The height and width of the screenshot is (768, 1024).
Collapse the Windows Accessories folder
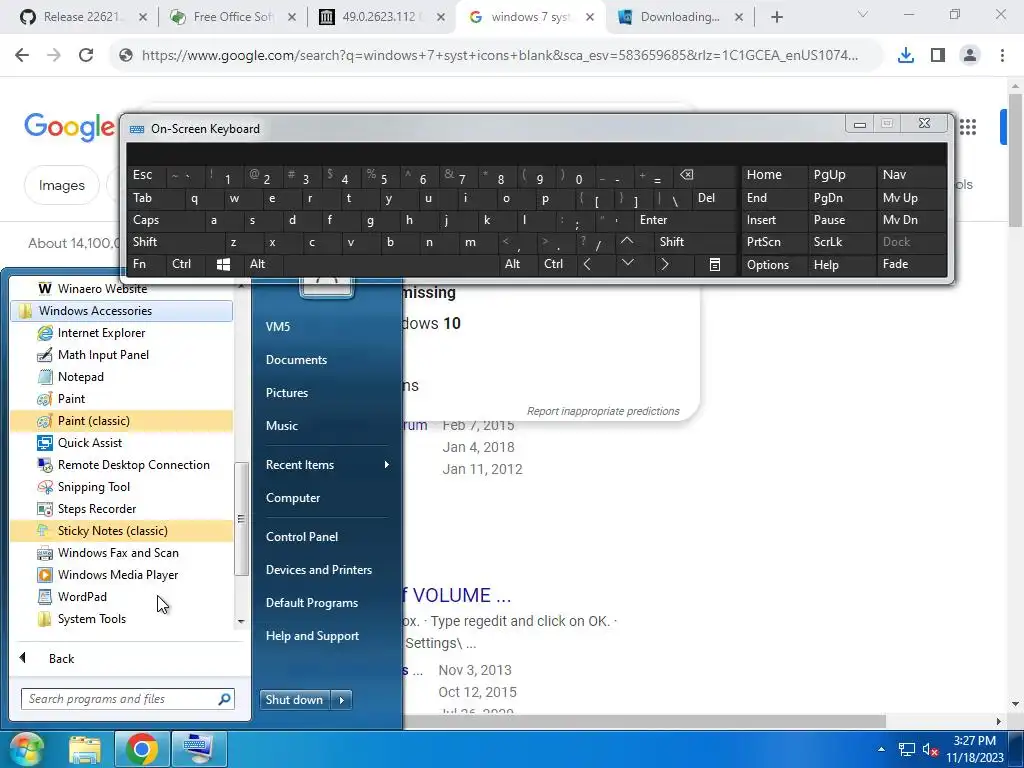[121, 311]
